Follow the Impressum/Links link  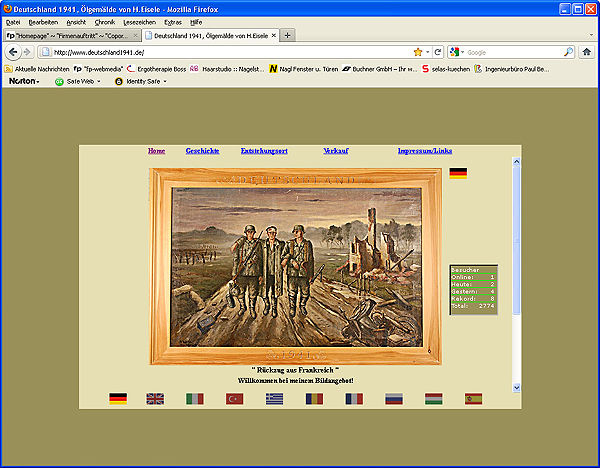click(425, 151)
